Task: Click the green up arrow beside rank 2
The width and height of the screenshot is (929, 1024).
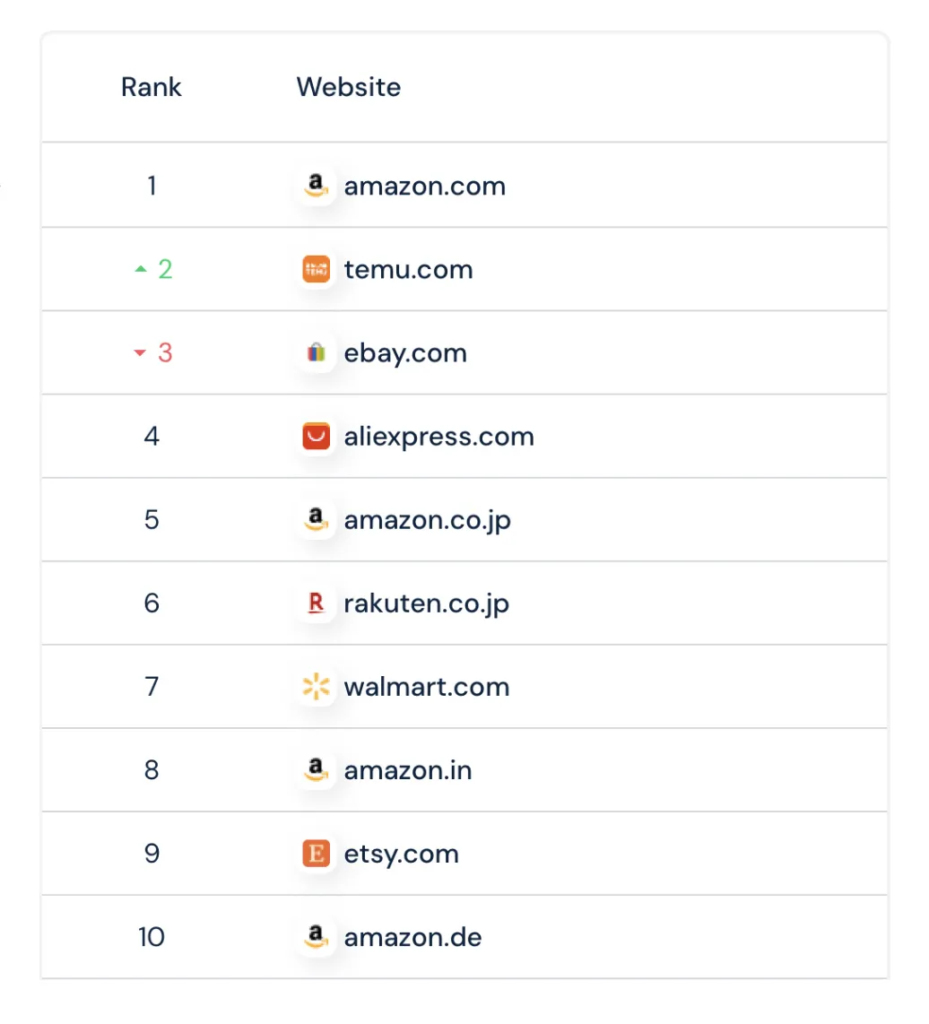Action: tap(140, 269)
